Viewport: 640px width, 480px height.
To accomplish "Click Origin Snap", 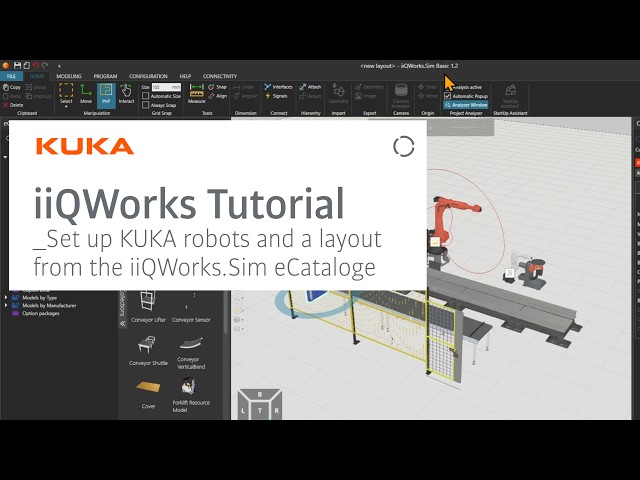I will (427, 87).
